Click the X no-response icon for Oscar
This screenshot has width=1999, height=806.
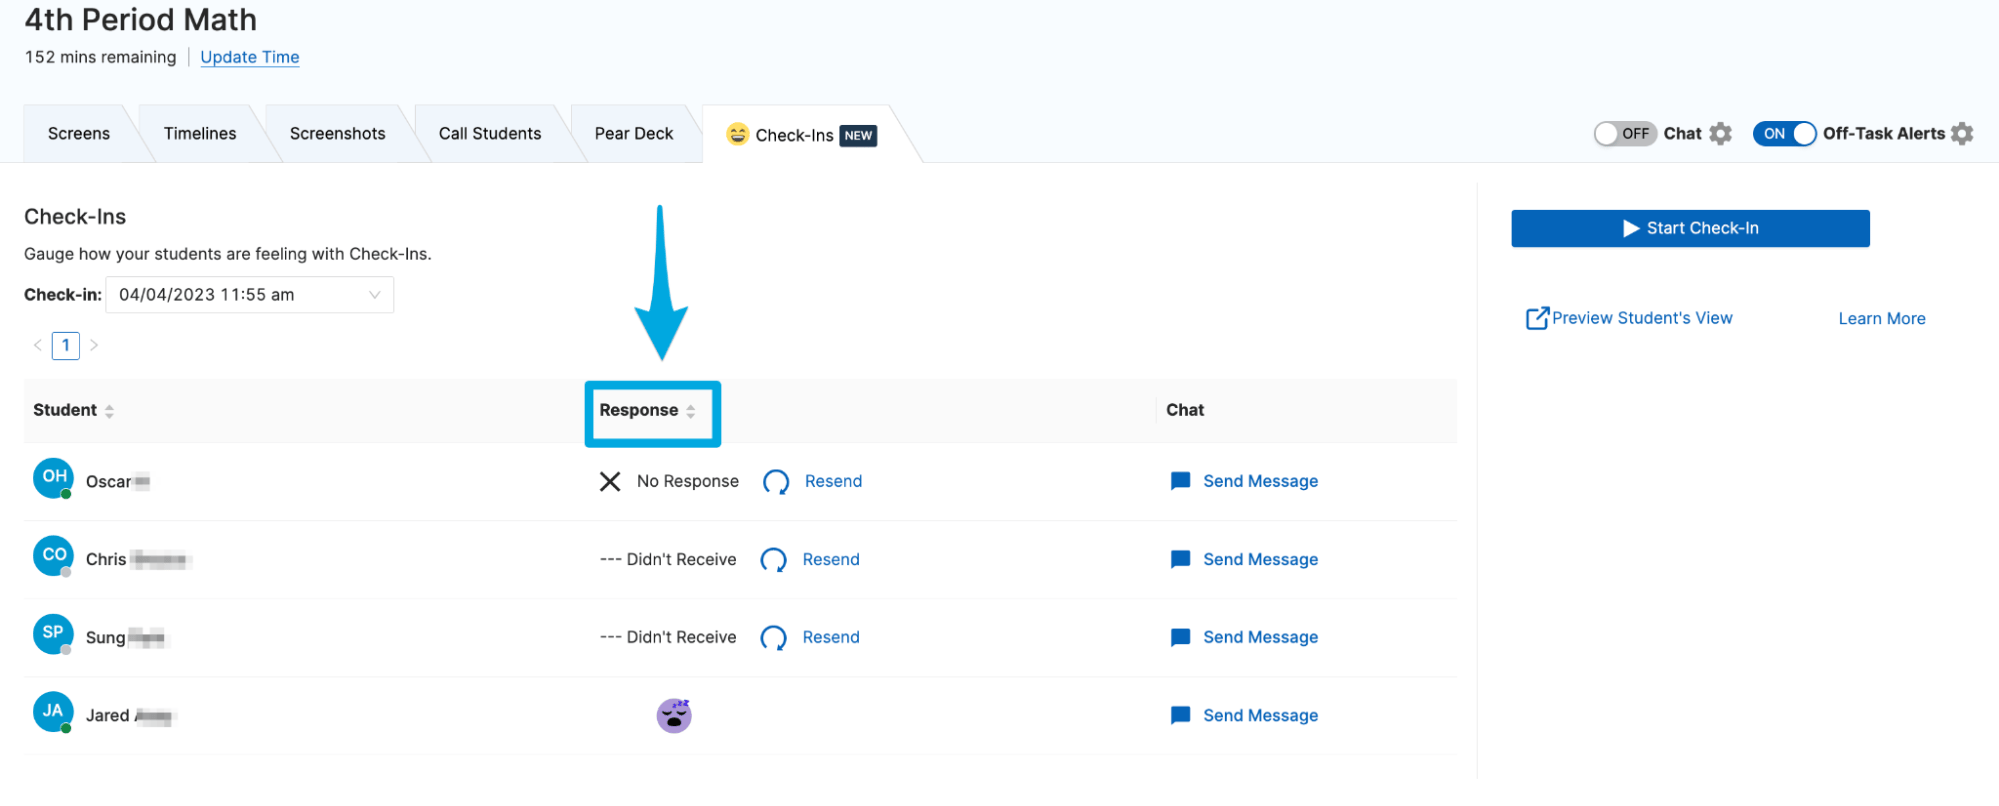click(x=610, y=482)
